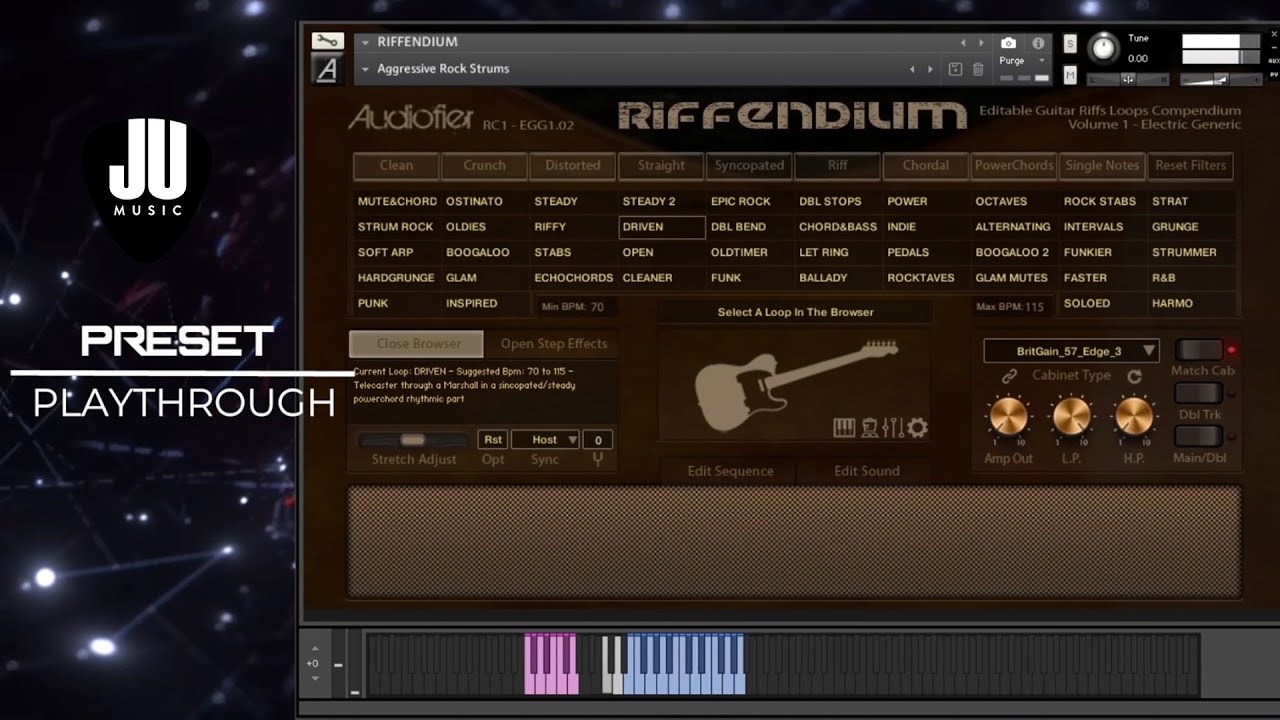Delete the preset using the trash icon
The width and height of the screenshot is (1280, 720).
pyautogui.click(x=978, y=69)
